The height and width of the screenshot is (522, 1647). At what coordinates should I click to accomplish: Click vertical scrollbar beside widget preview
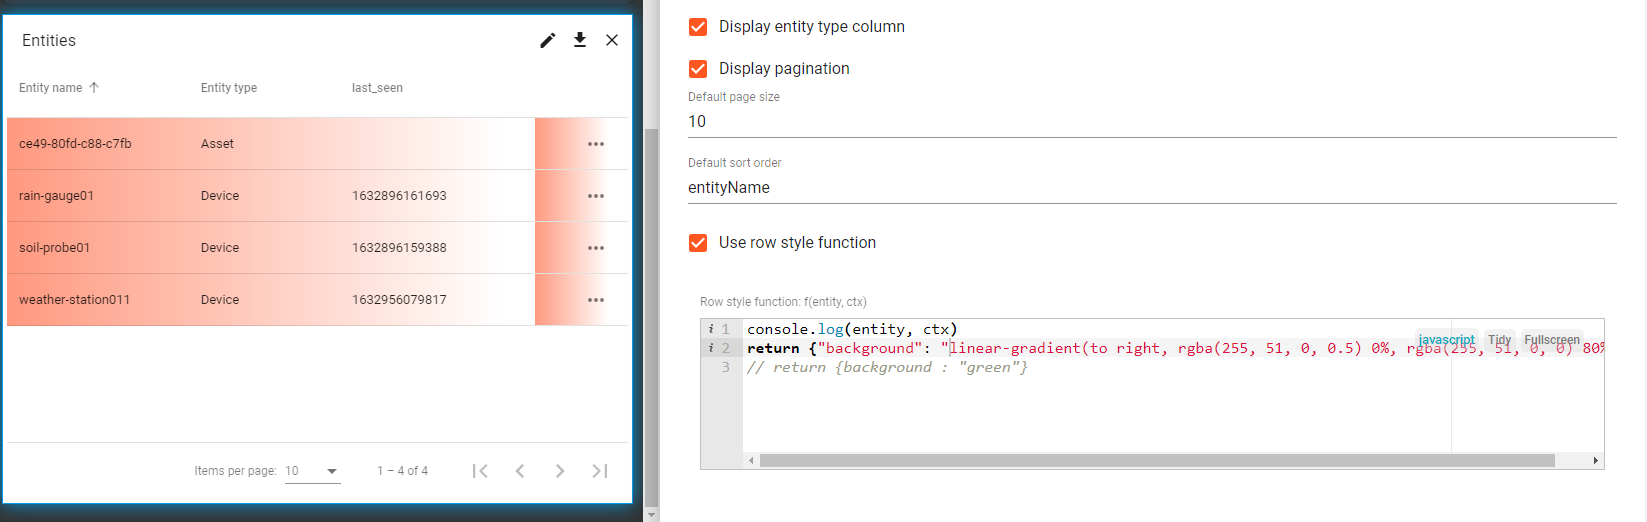(x=652, y=318)
